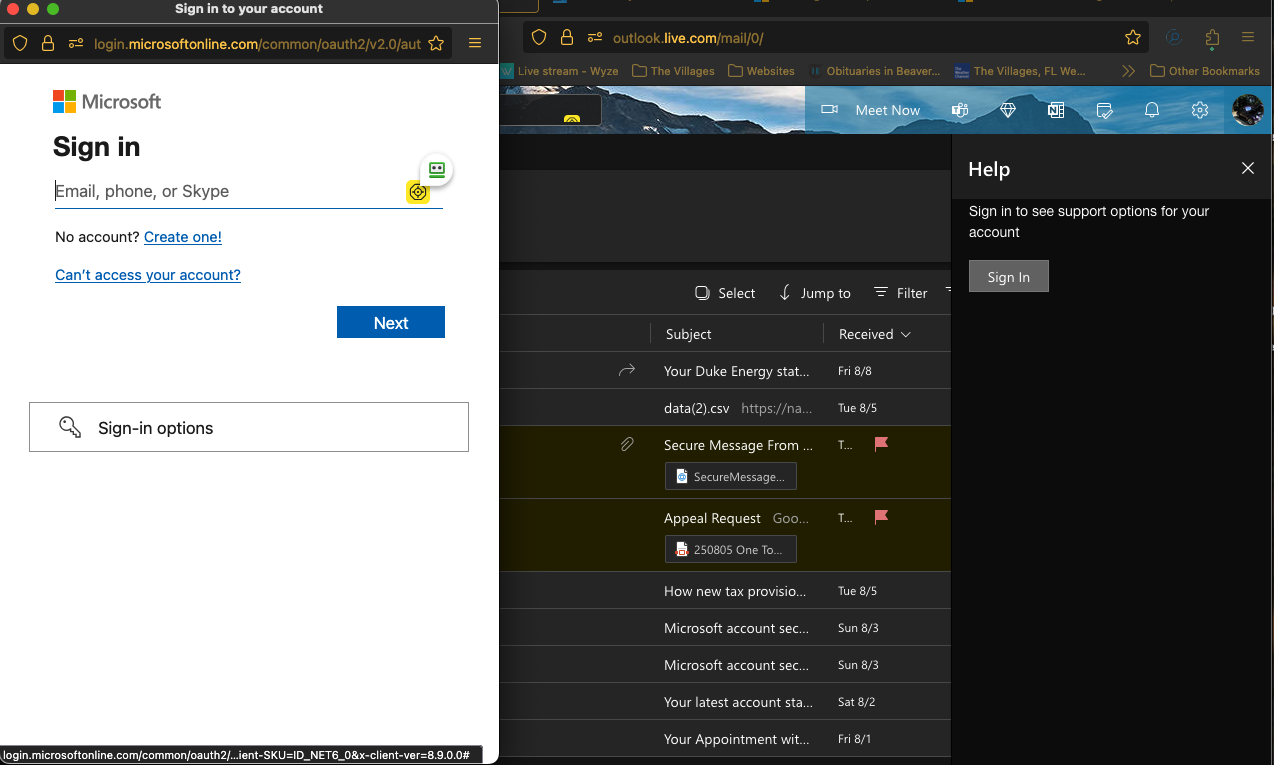The image size is (1274, 765).
Task: Click blurred extension icon in Outlook toolbar
Action: tap(1174, 37)
